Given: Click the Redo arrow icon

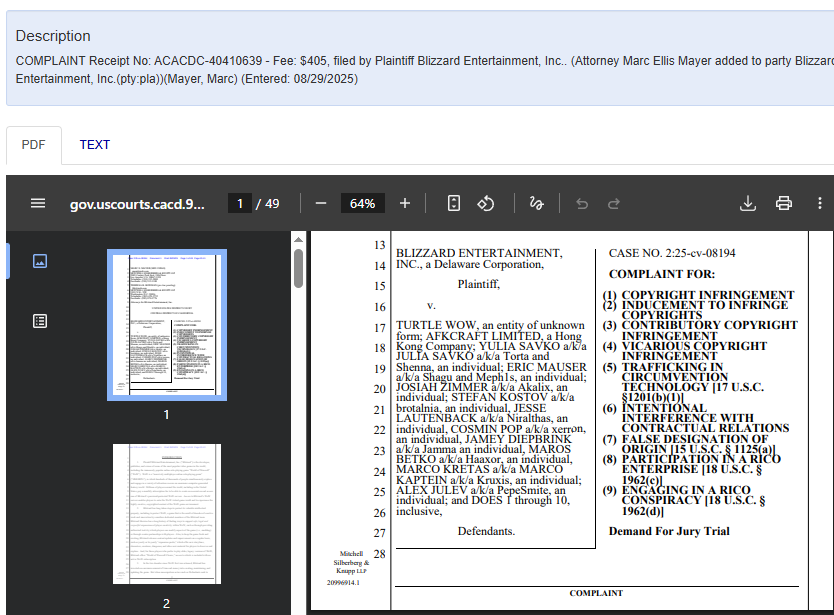Looking at the screenshot, I should click(614, 204).
